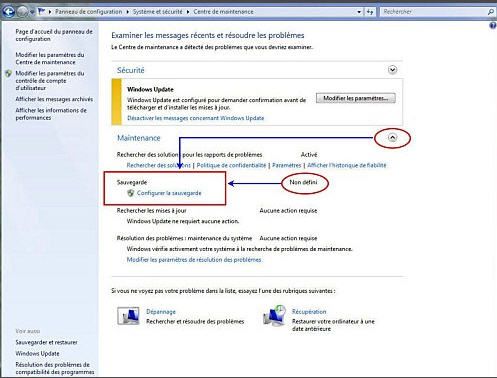Open 'Résolution des problèmes de compatibilité des programmes'

pyautogui.click(x=55, y=368)
